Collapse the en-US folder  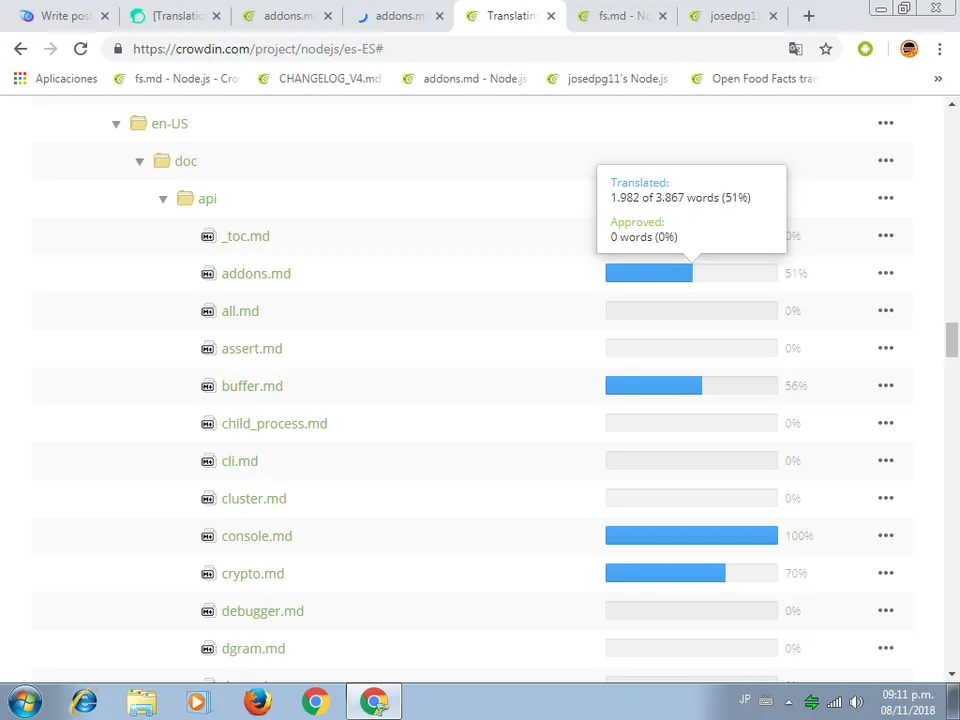tap(116, 124)
